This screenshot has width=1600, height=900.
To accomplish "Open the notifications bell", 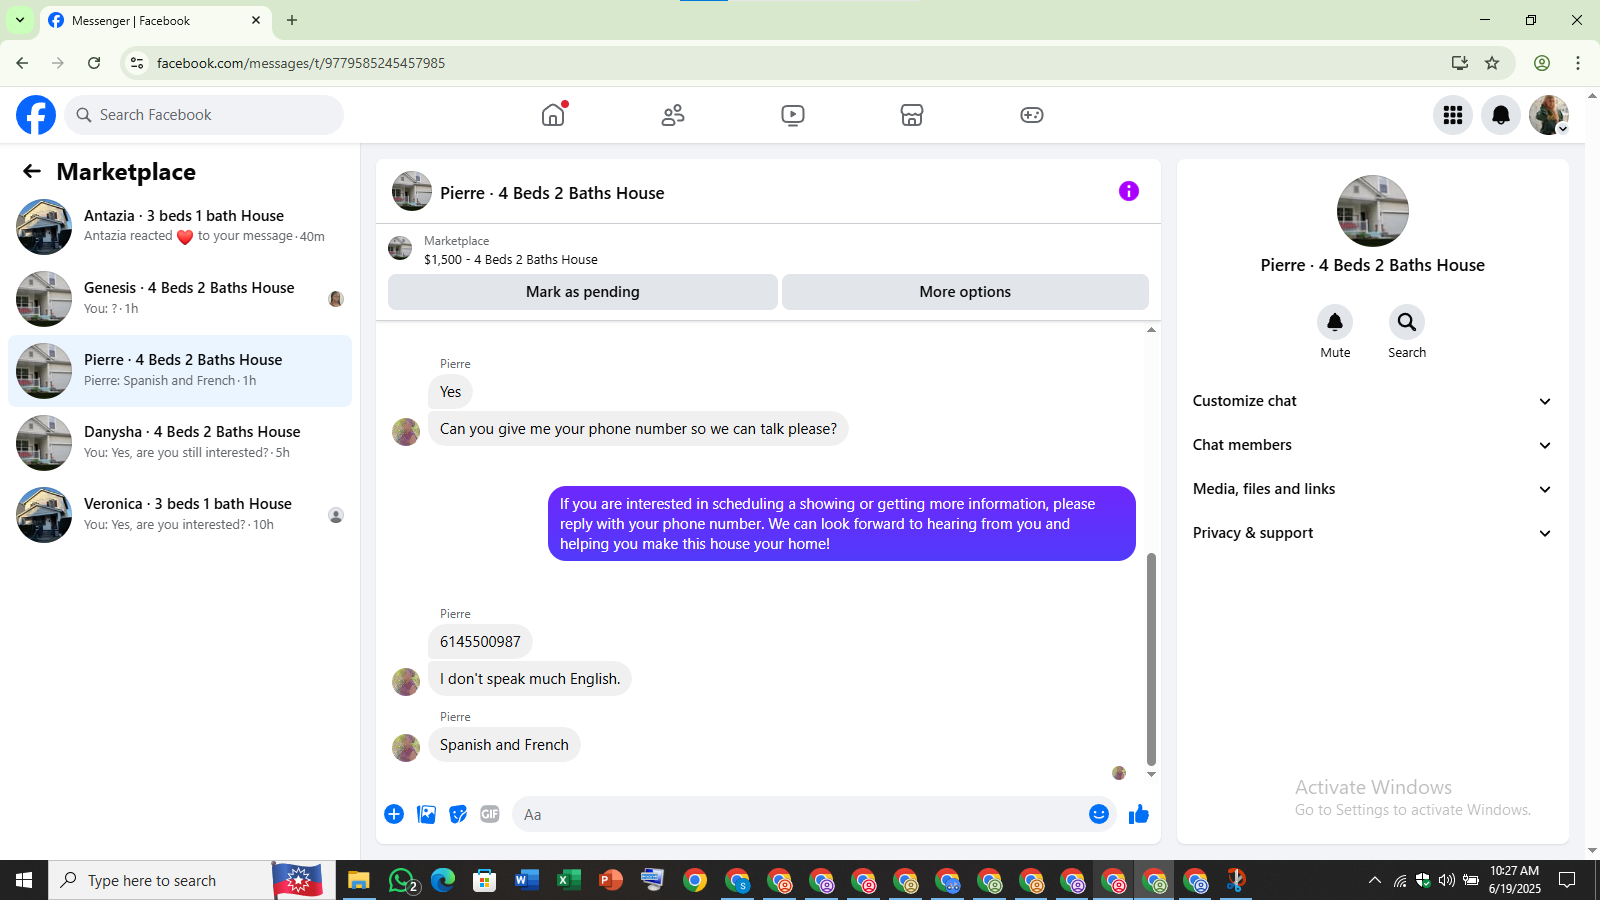I will click(1501, 115).
